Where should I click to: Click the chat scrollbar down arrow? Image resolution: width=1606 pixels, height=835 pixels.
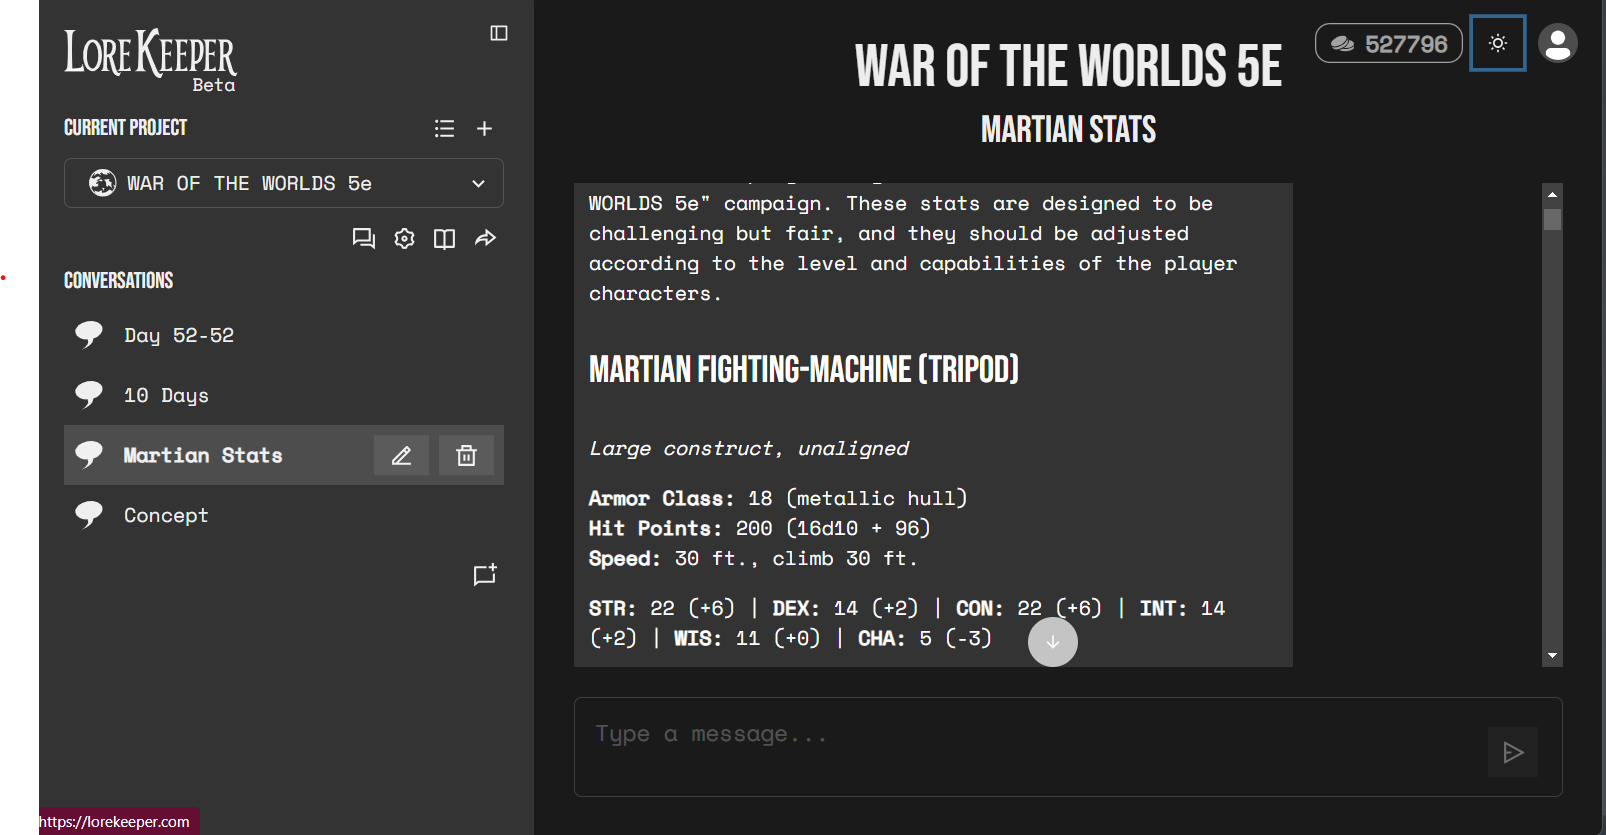tap(1552, 656)
